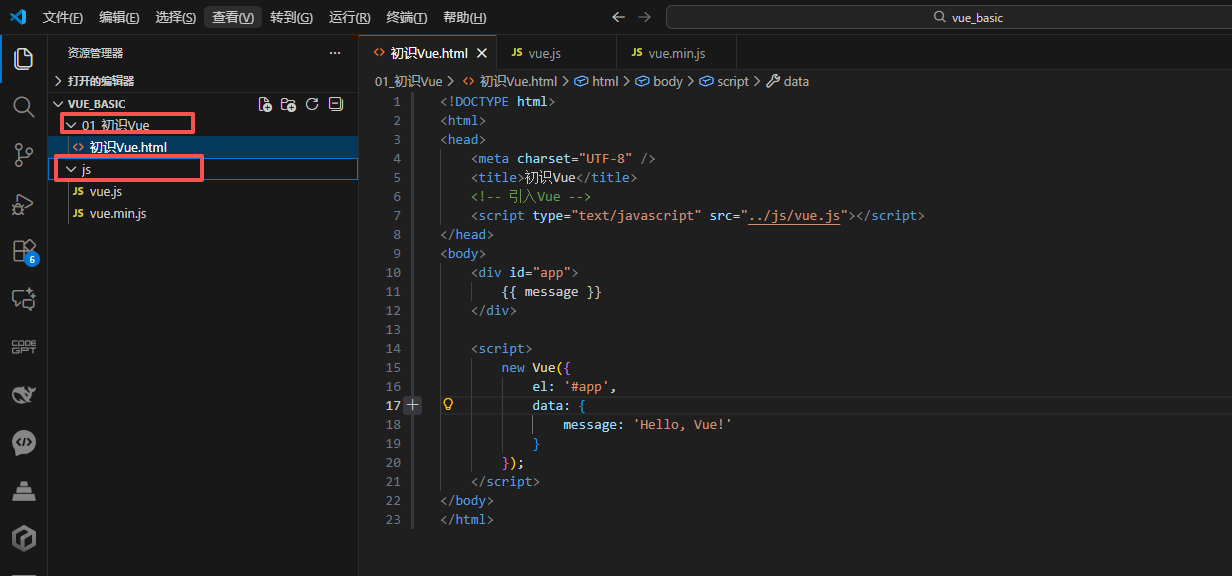Open the Search view in activity bar
1232x576 pixels.
(x=23, y=107)
